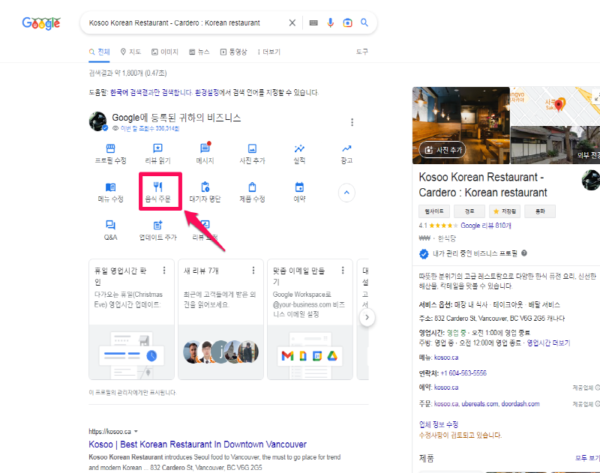Open 휴일 영업시간 확인 suggestion card
600x473 pixels.
coord(131,320)
